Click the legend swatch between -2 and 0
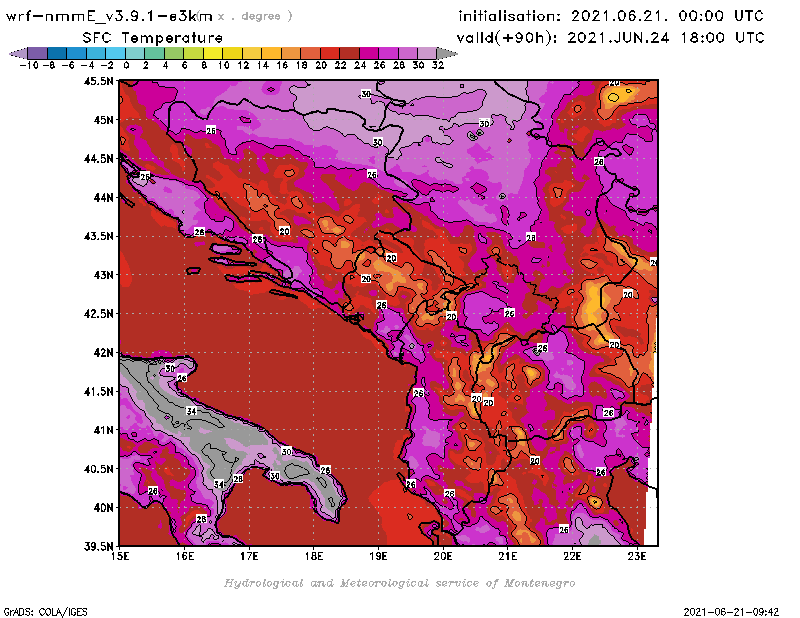The image size is (800, 618). (116, 53)
